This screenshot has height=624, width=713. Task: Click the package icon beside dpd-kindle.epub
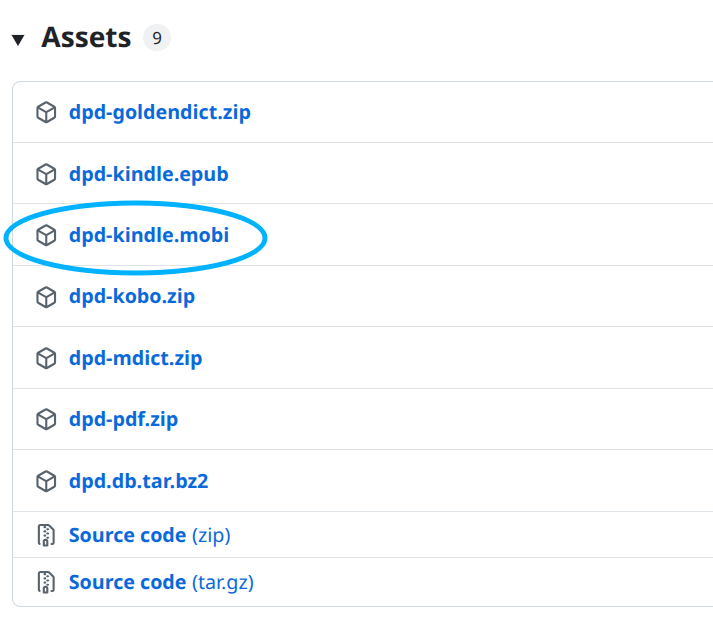46,174
